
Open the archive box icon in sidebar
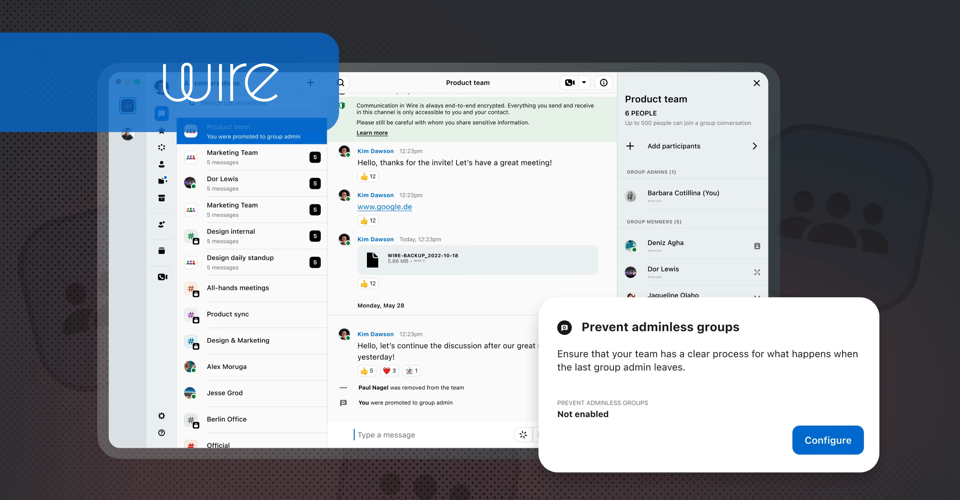pyautogui.click(x=162, y=198)
